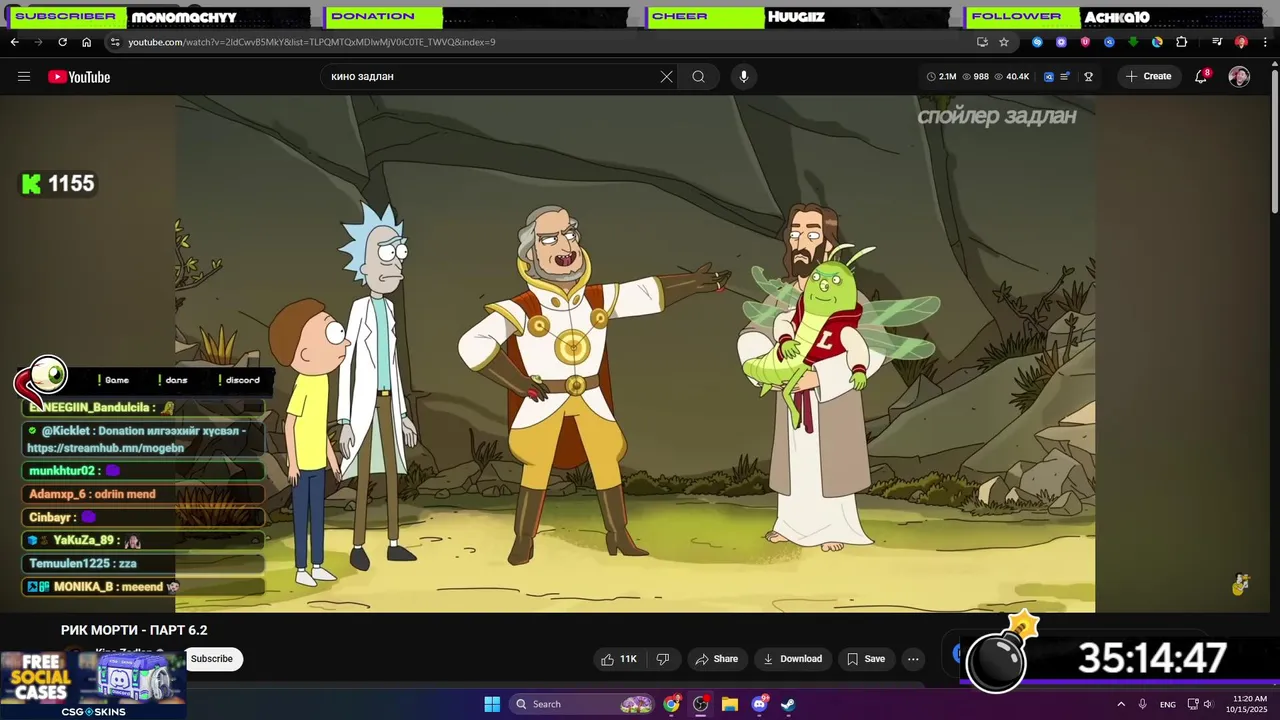Open File Explorer from the taskbar
The image size is (1280, 720).
point(730,704)
